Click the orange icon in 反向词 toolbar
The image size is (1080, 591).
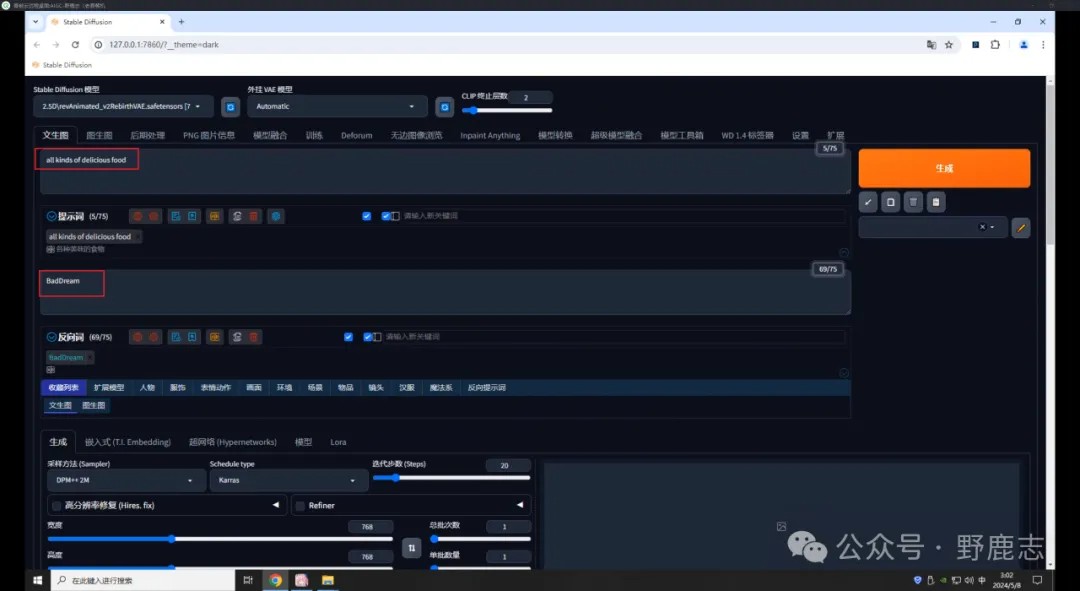[x=215, y=337]
